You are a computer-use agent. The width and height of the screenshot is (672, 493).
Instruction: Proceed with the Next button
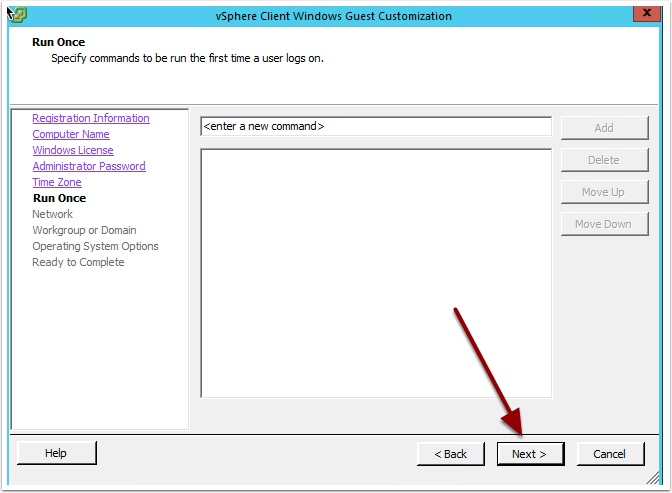[531, 454]
